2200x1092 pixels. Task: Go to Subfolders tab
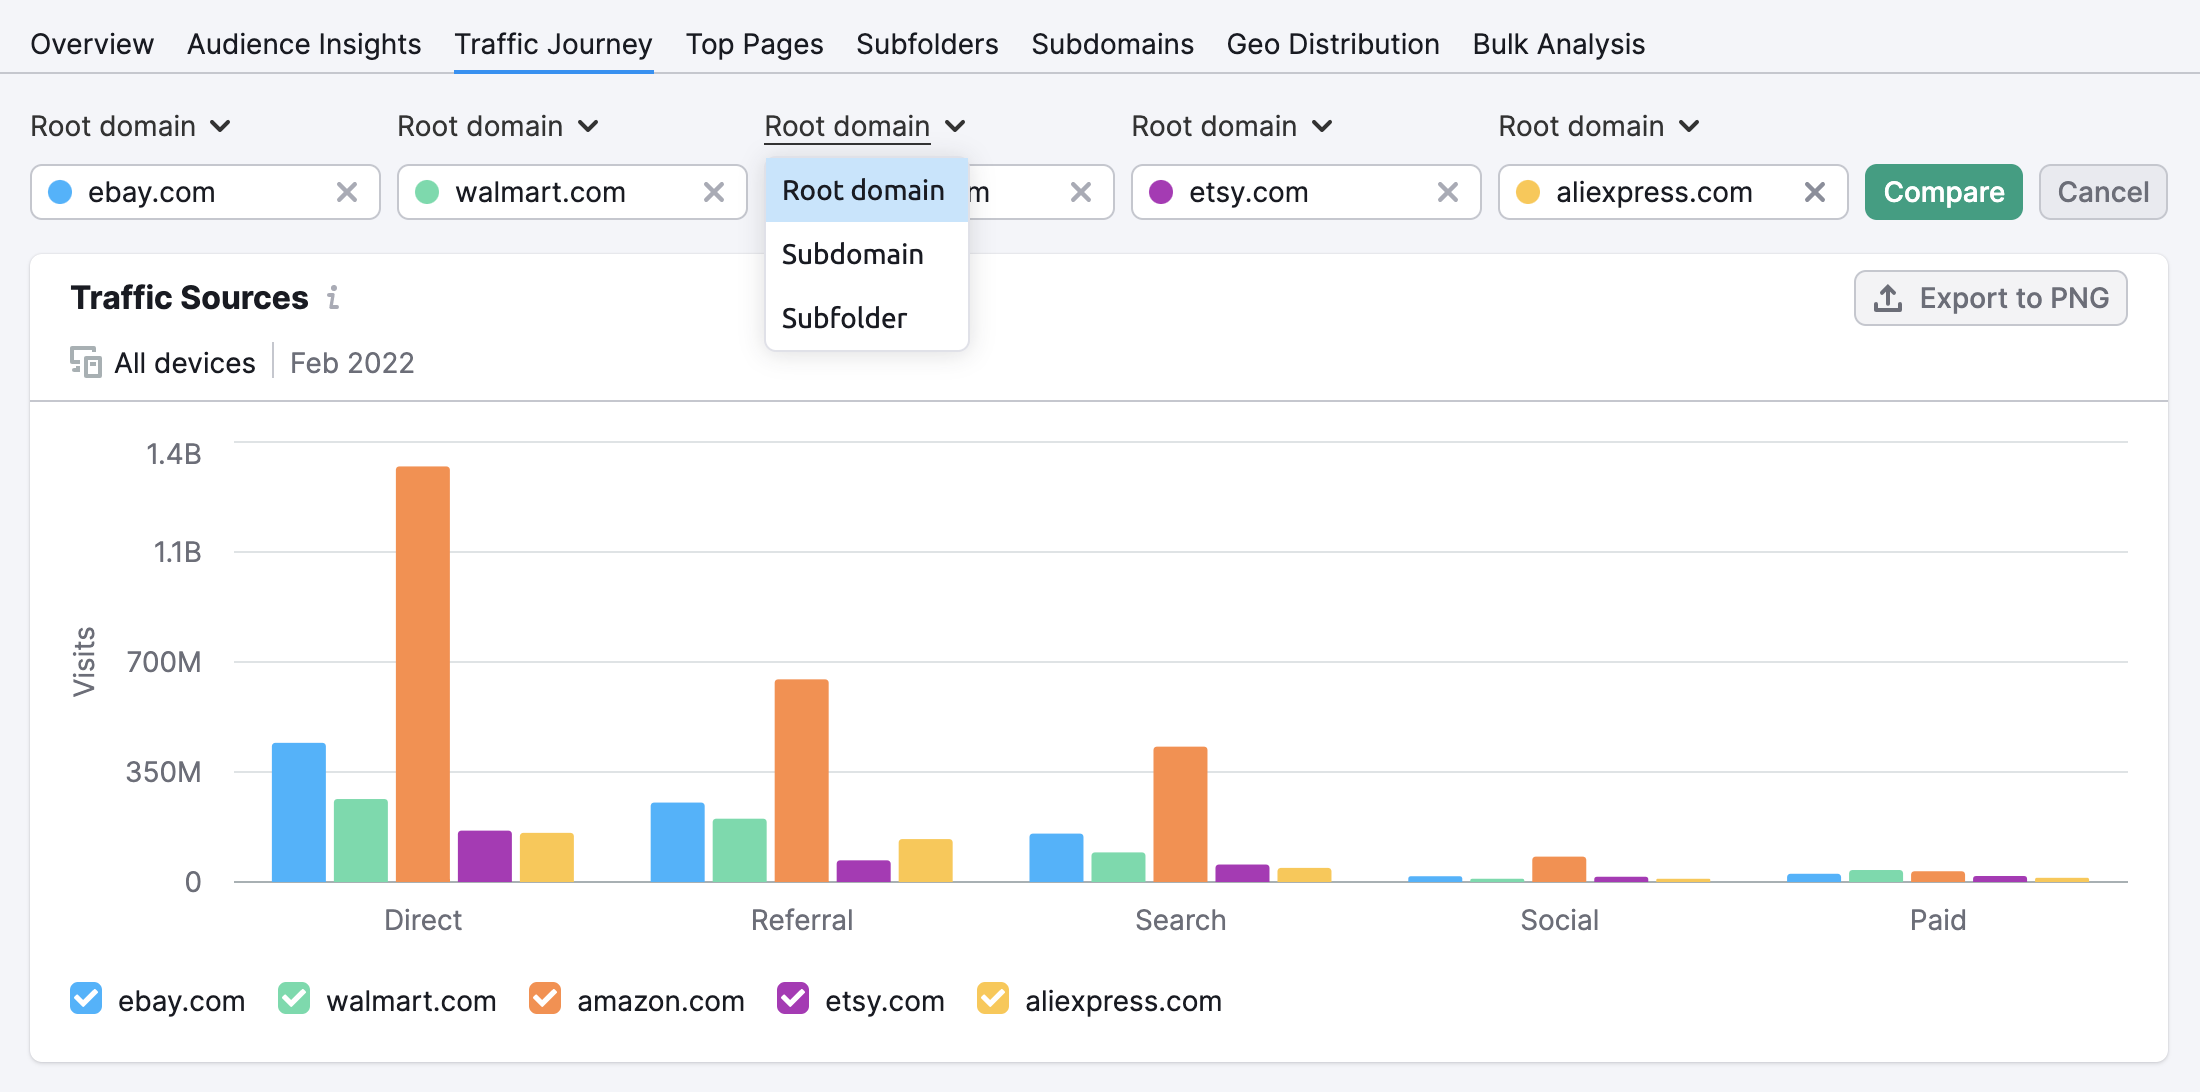(x=927, y=44)
